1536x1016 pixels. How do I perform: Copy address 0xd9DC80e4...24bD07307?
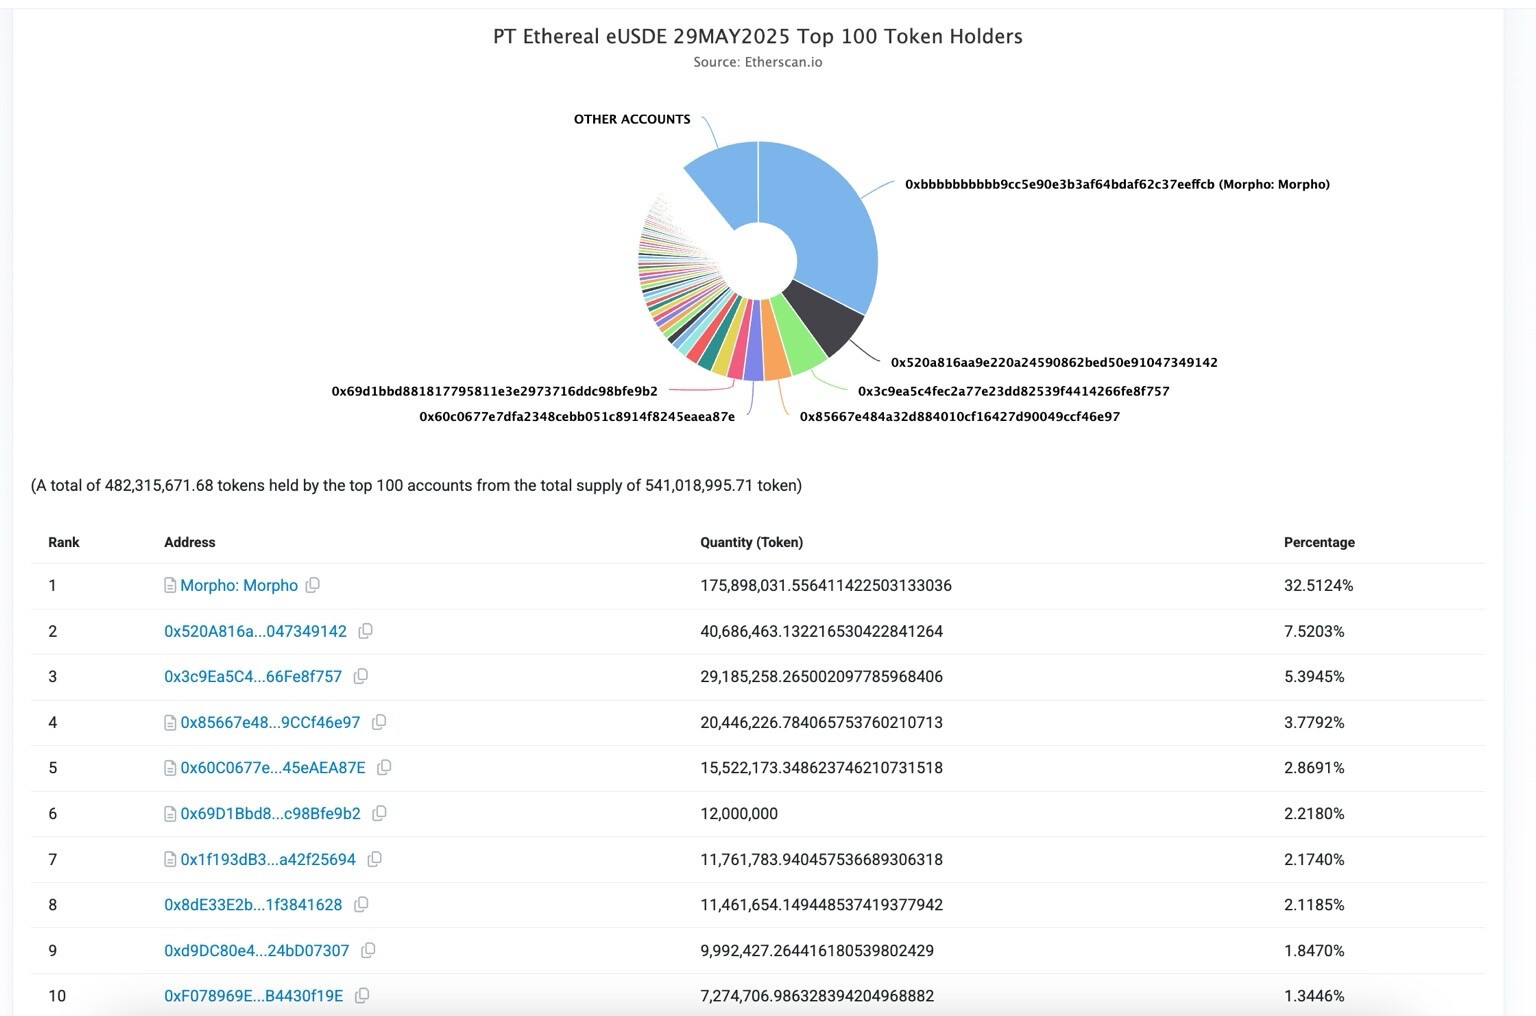[x=368, y=950]
